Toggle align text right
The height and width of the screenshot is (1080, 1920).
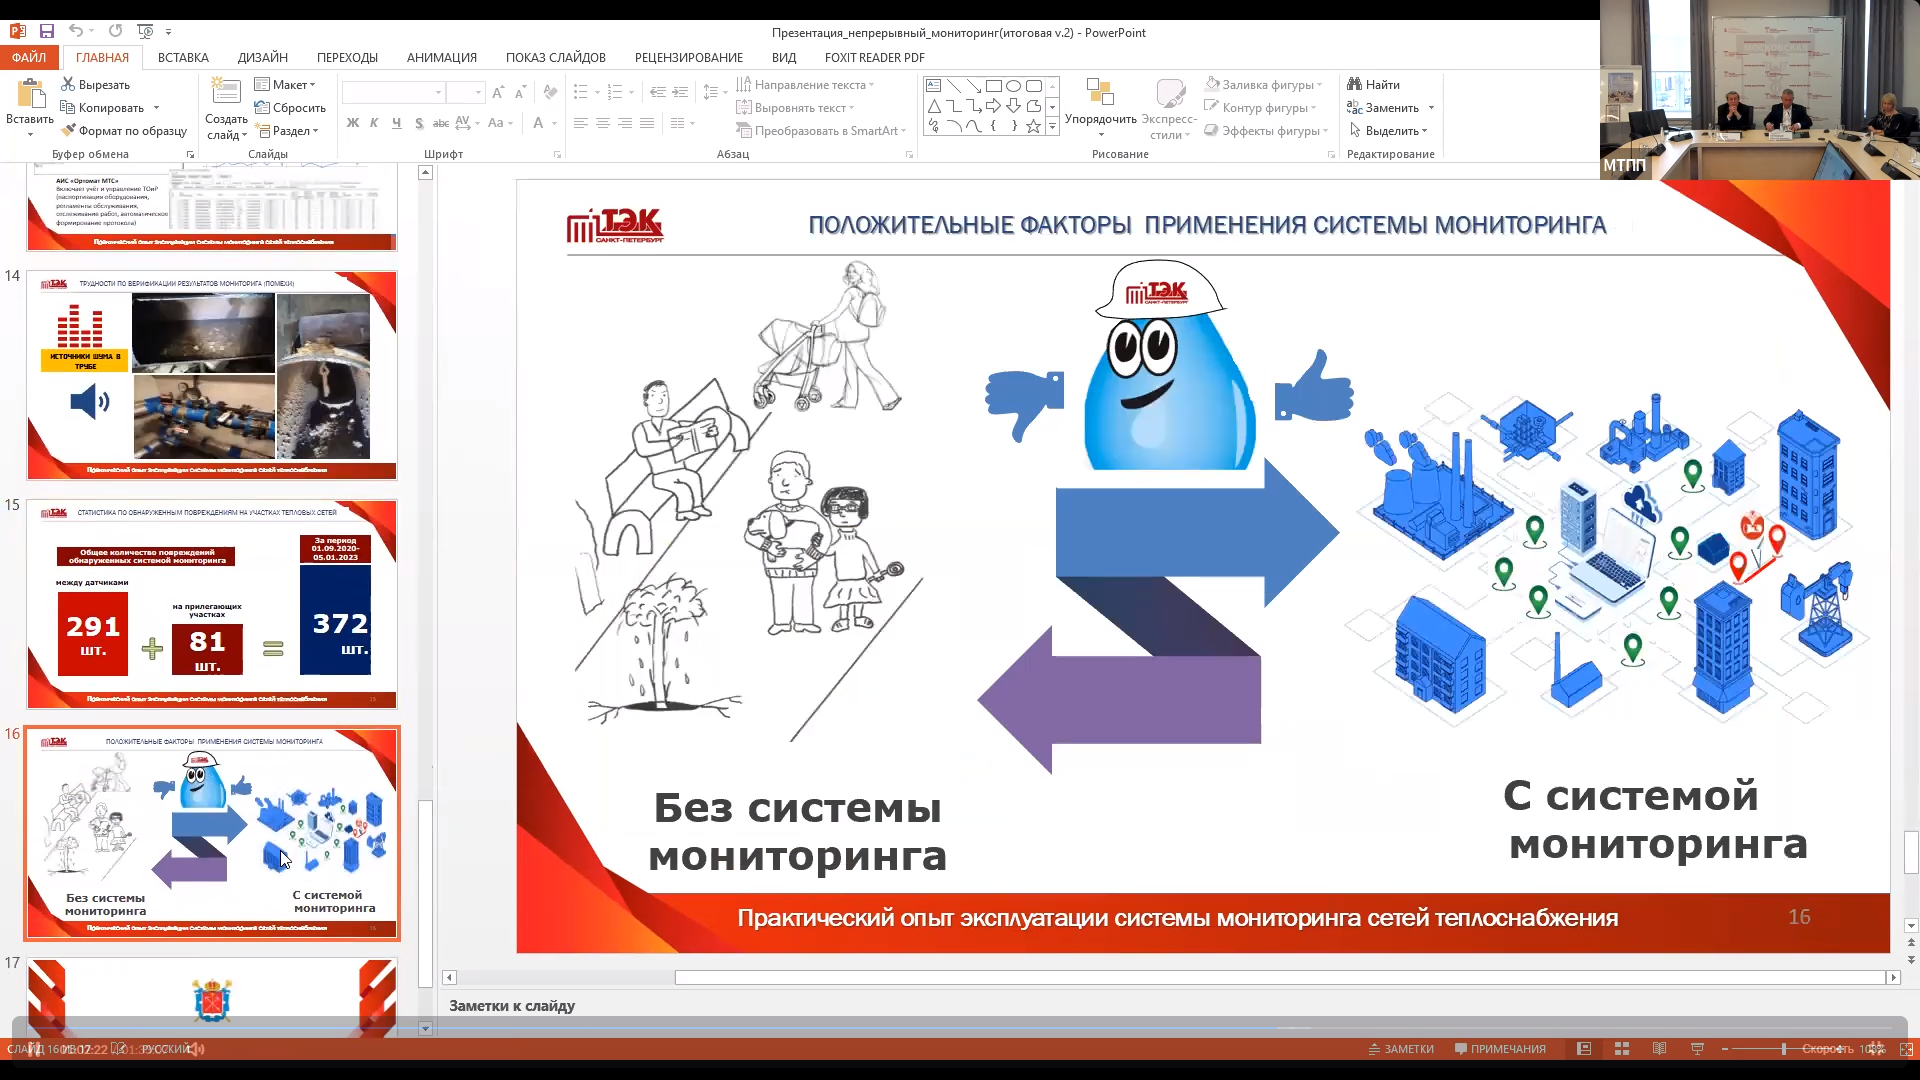pos(625,123)
